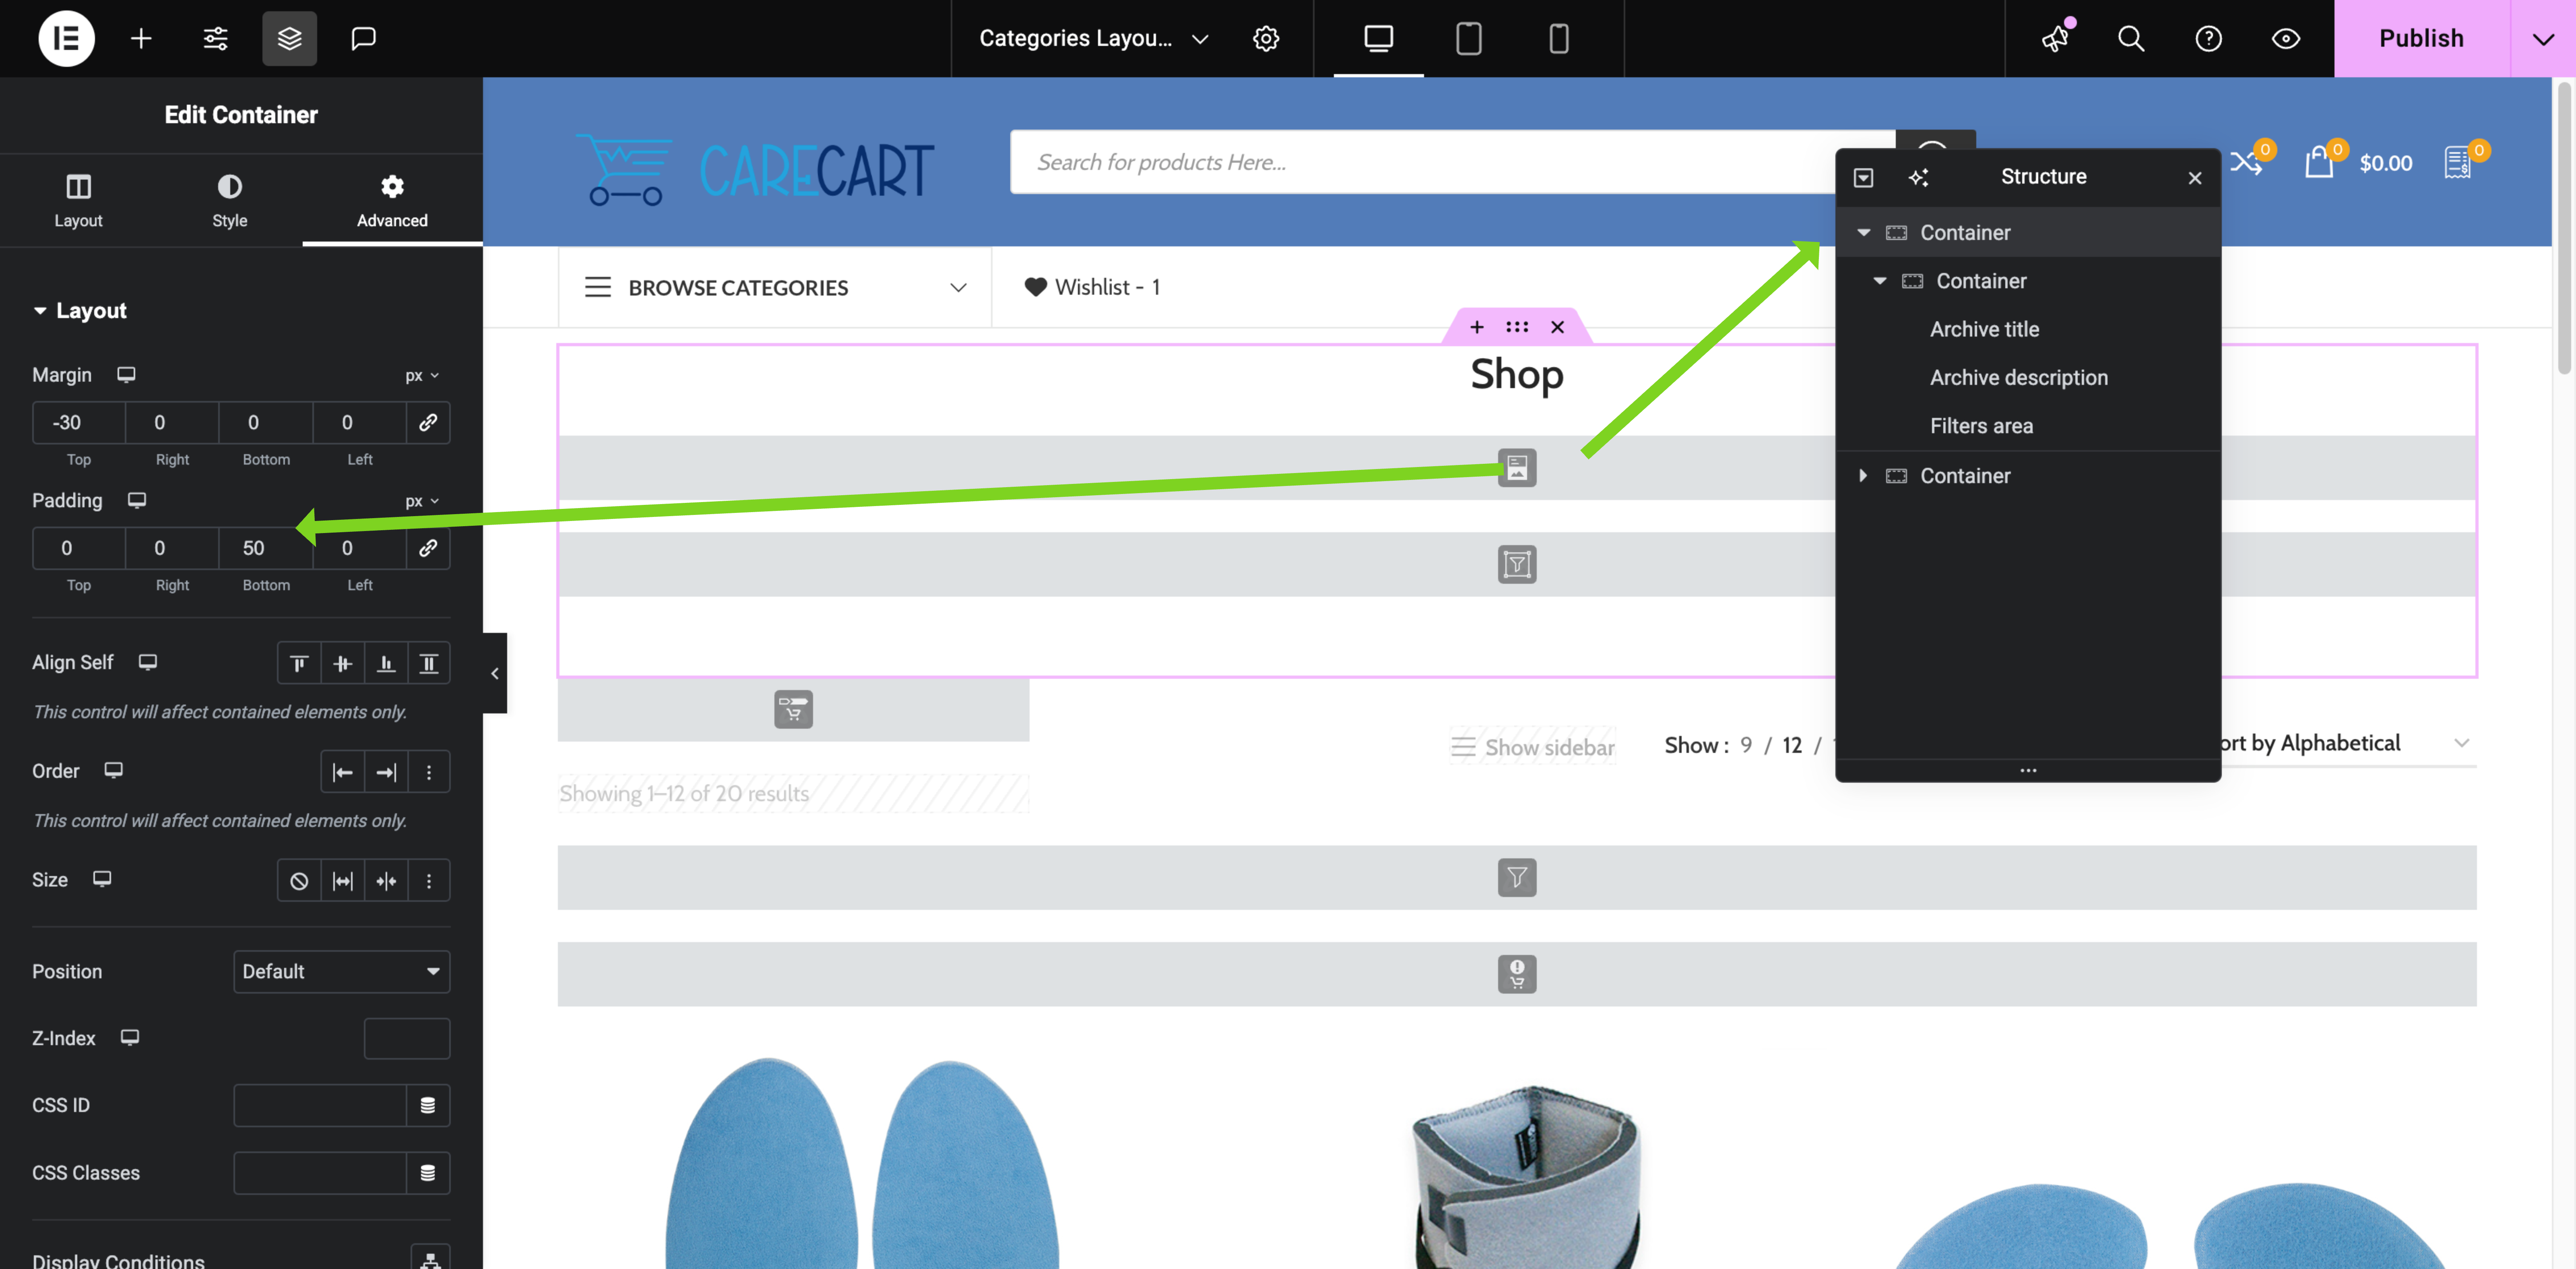Set Order to Start

[342, 772]
